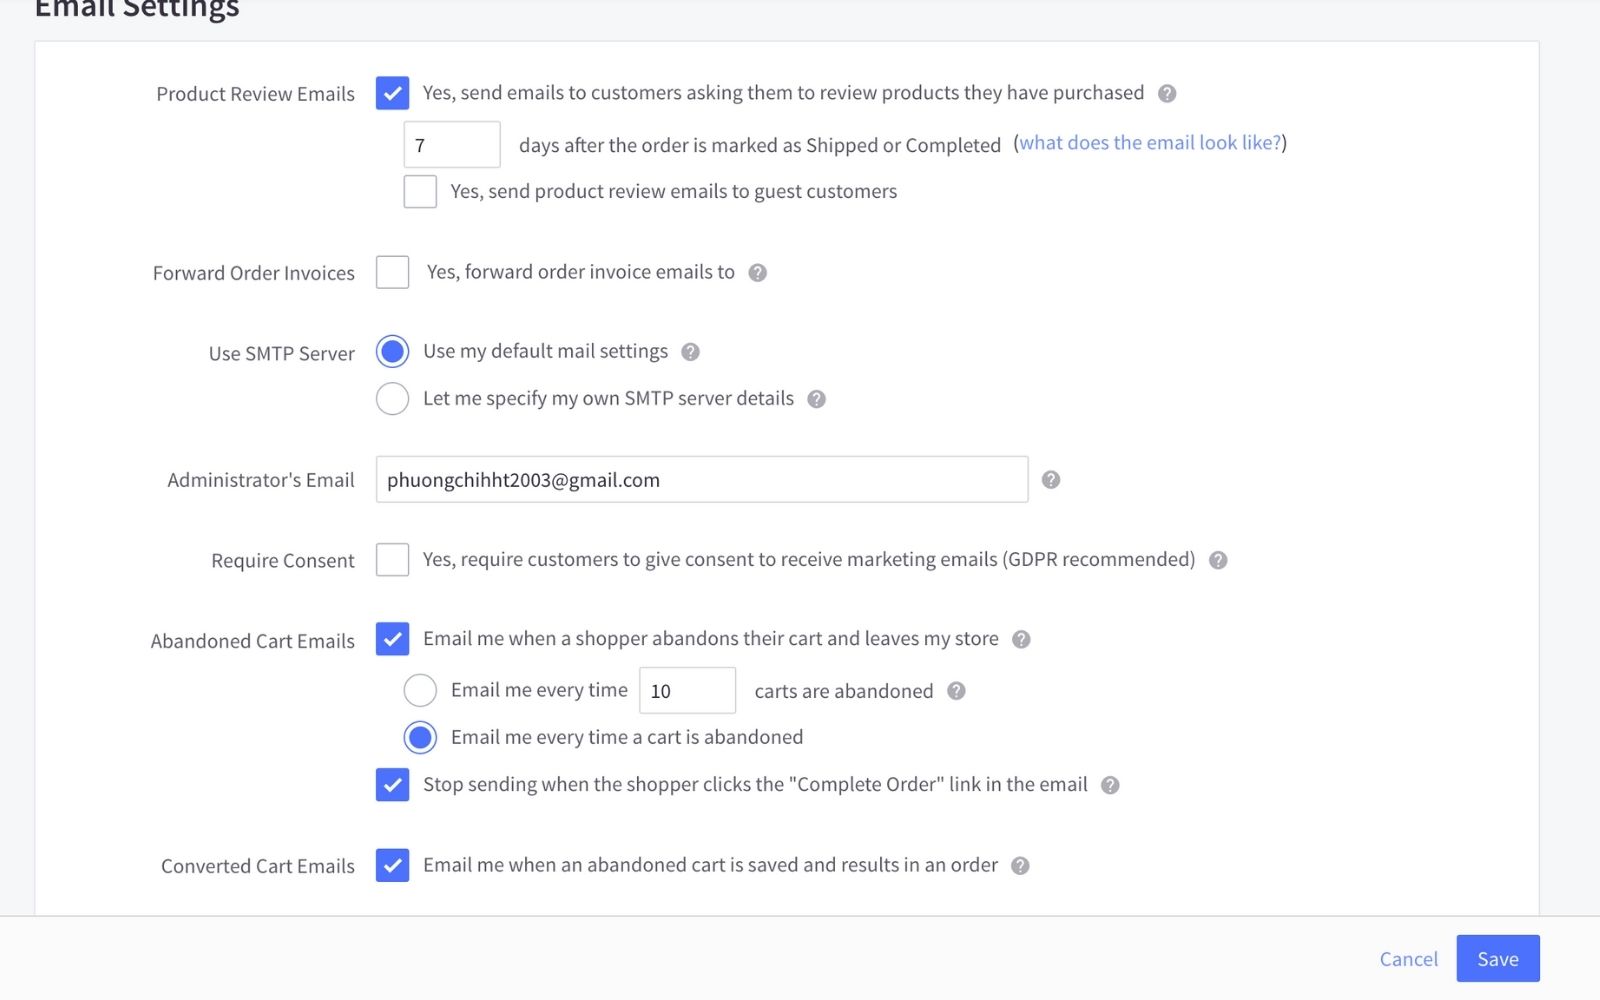This screenshot has height=1000, width=1600.
Task: Click the 'Forward Order Invoices' label
Action: pos(253,273)
